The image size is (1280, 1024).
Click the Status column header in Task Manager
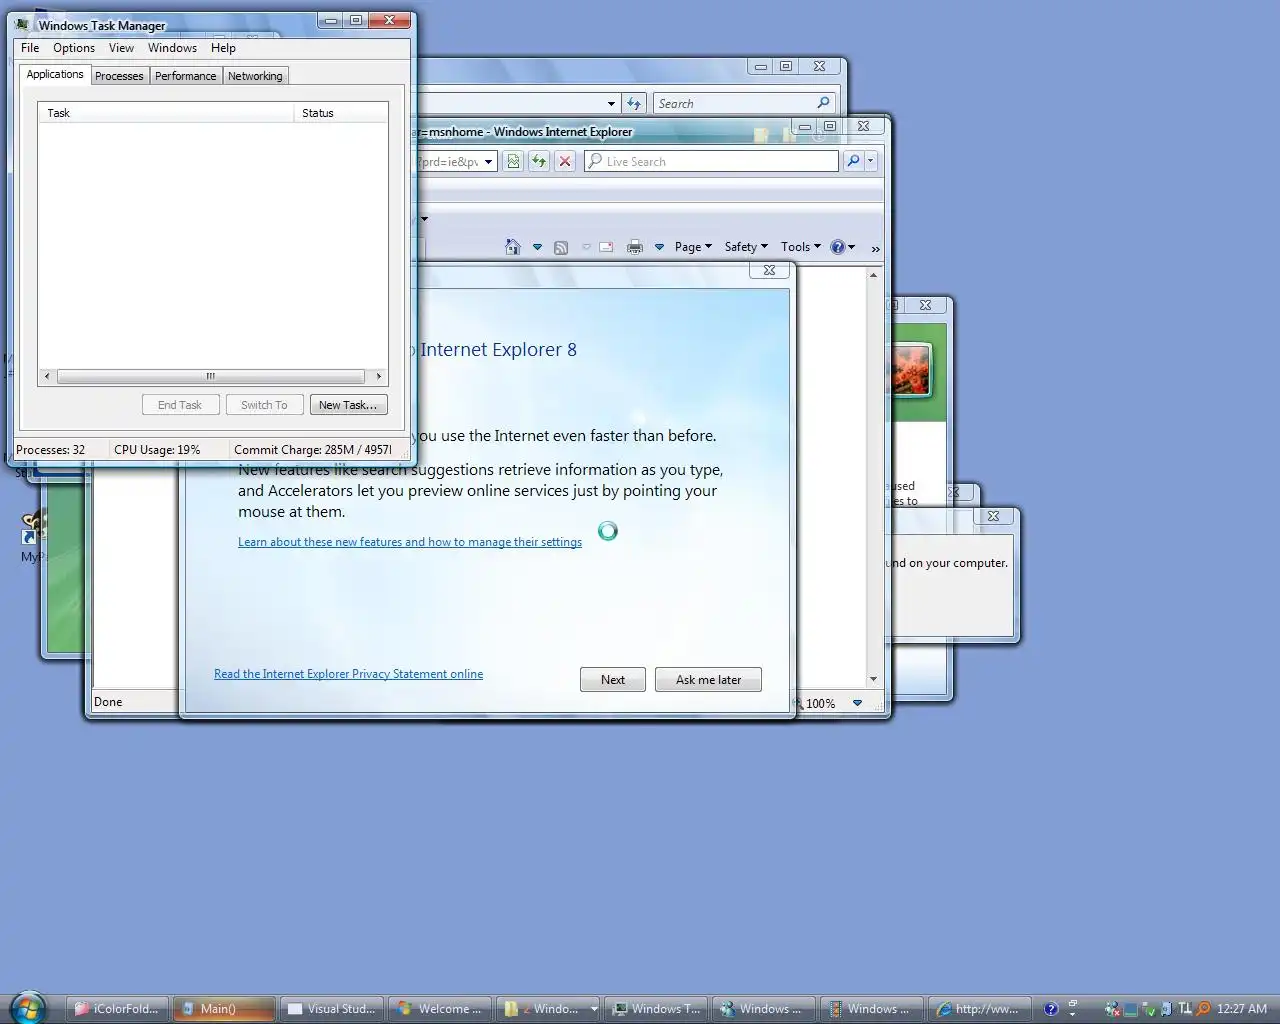[x=341, y=113]
